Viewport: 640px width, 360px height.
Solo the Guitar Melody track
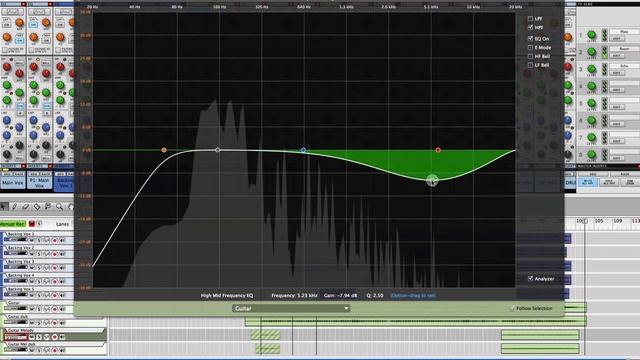click(39, 337)
